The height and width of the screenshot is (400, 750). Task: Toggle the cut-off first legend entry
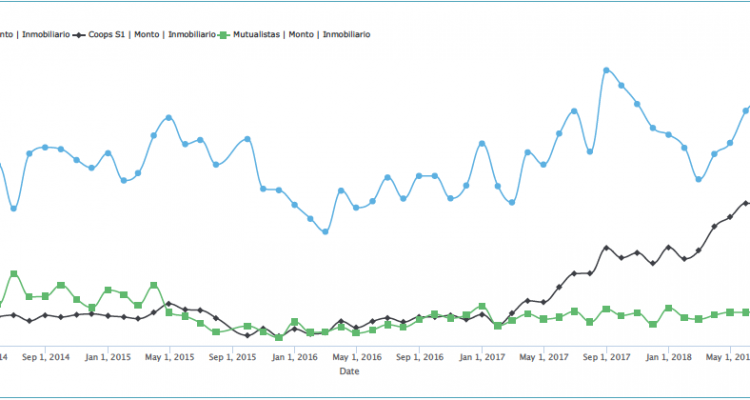click(35, 34)
